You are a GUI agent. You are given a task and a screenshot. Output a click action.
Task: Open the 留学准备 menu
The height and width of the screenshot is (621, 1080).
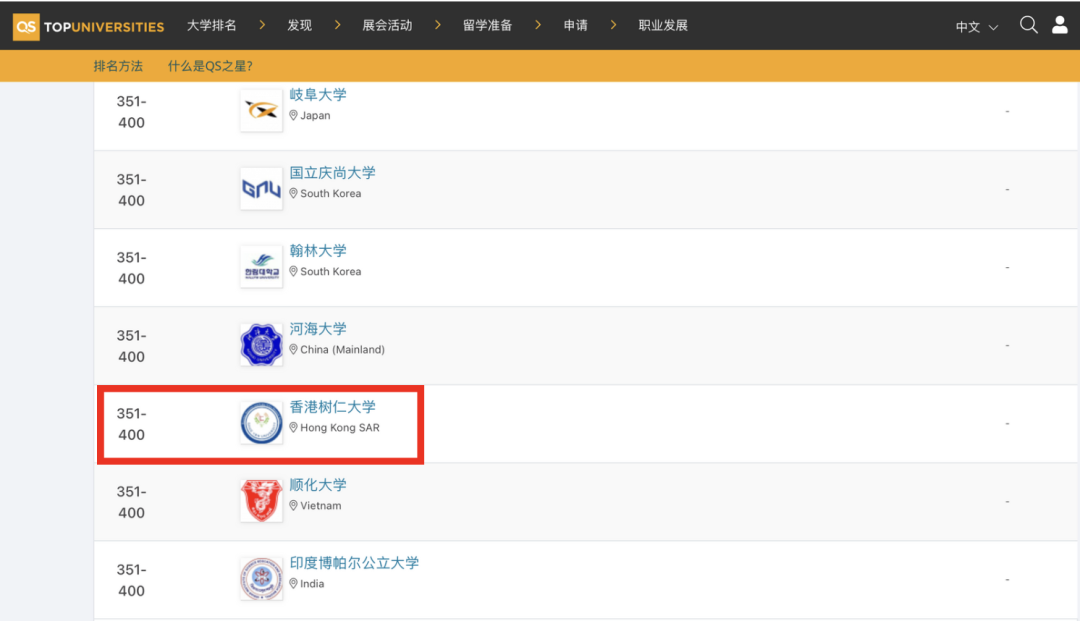pos(488,25)
